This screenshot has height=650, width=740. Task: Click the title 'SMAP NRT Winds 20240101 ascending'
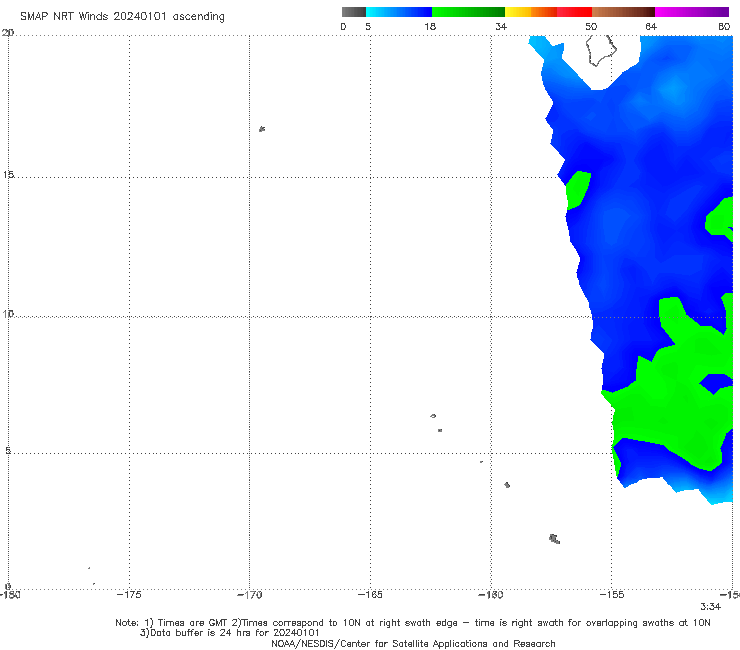[122, 17]
